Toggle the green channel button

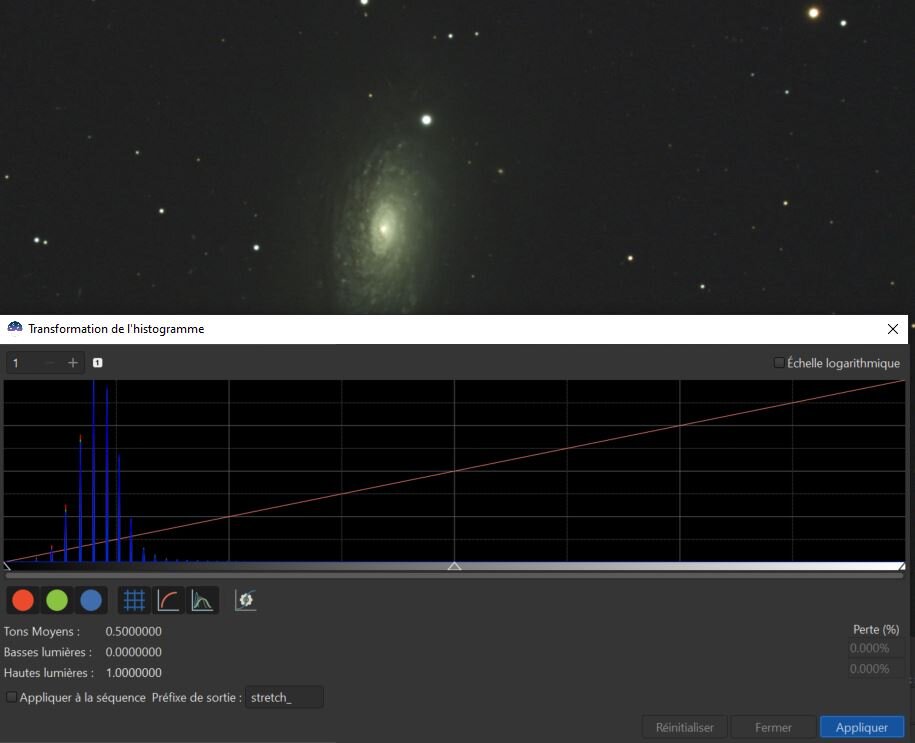(57, 600)
